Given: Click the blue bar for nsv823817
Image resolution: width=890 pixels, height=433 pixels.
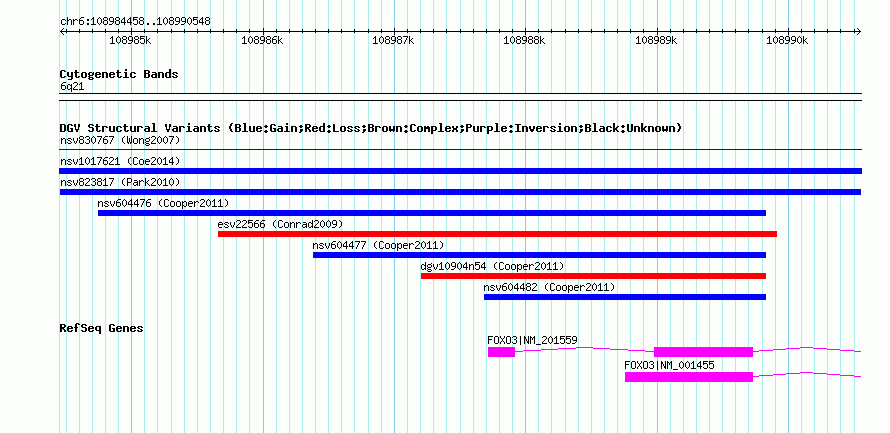Looking at the screenshot, I should 460,192.
